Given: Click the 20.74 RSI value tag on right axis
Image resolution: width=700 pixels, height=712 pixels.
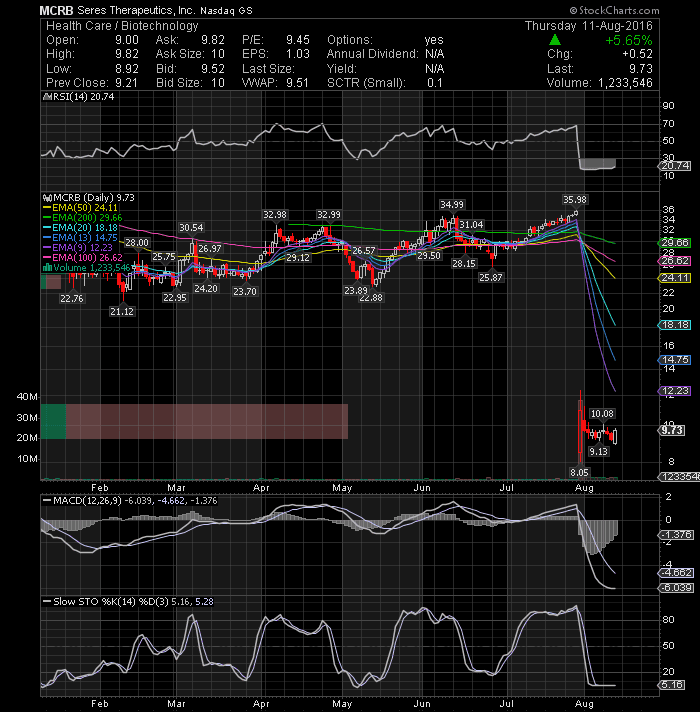Looking at the screenshot, I should click(675, 166).
